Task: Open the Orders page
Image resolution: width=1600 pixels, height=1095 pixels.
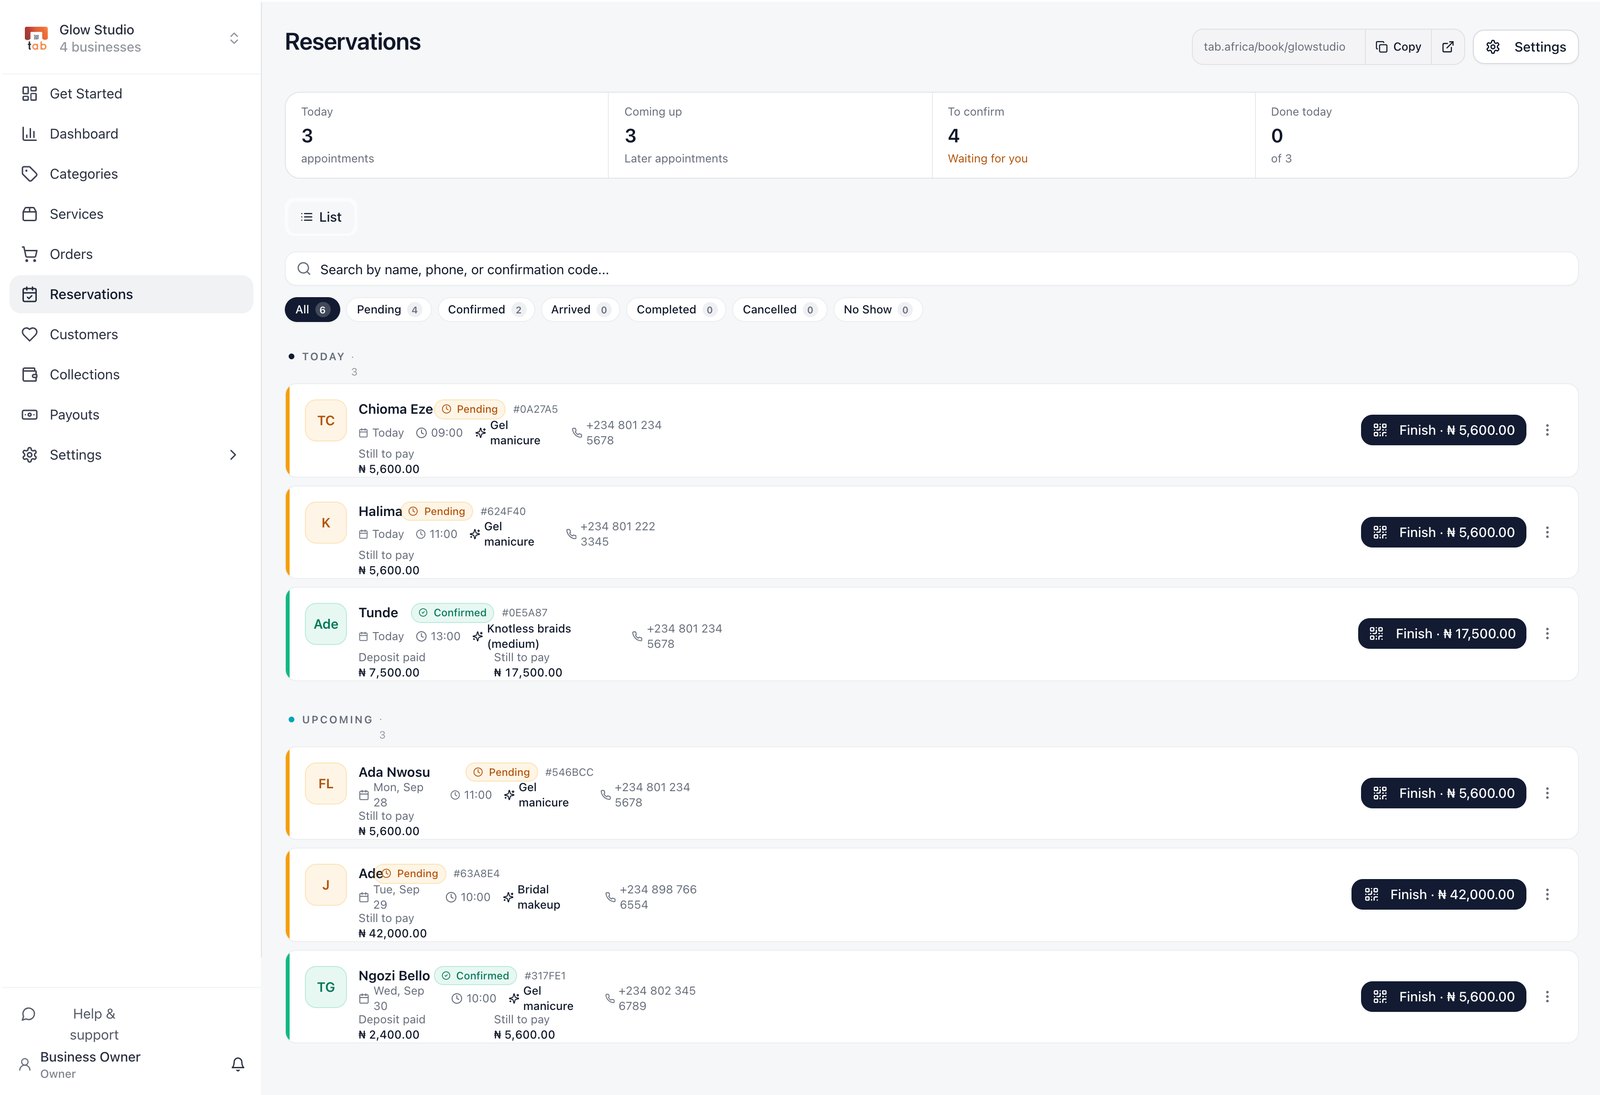Action: [131, 254]
